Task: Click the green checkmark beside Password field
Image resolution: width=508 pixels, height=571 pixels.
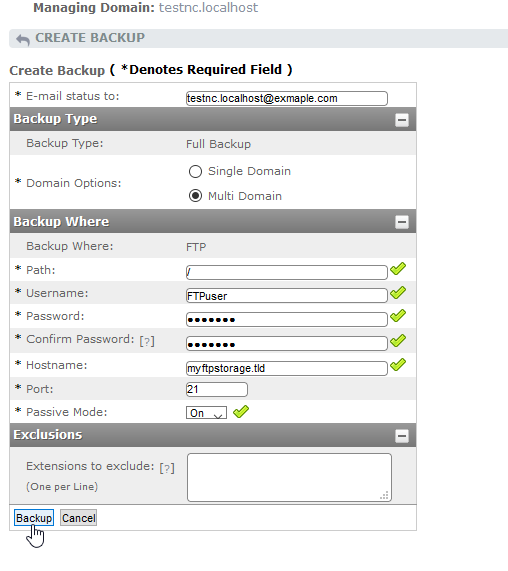Action: pyautogui.click(x=398, y=315)
